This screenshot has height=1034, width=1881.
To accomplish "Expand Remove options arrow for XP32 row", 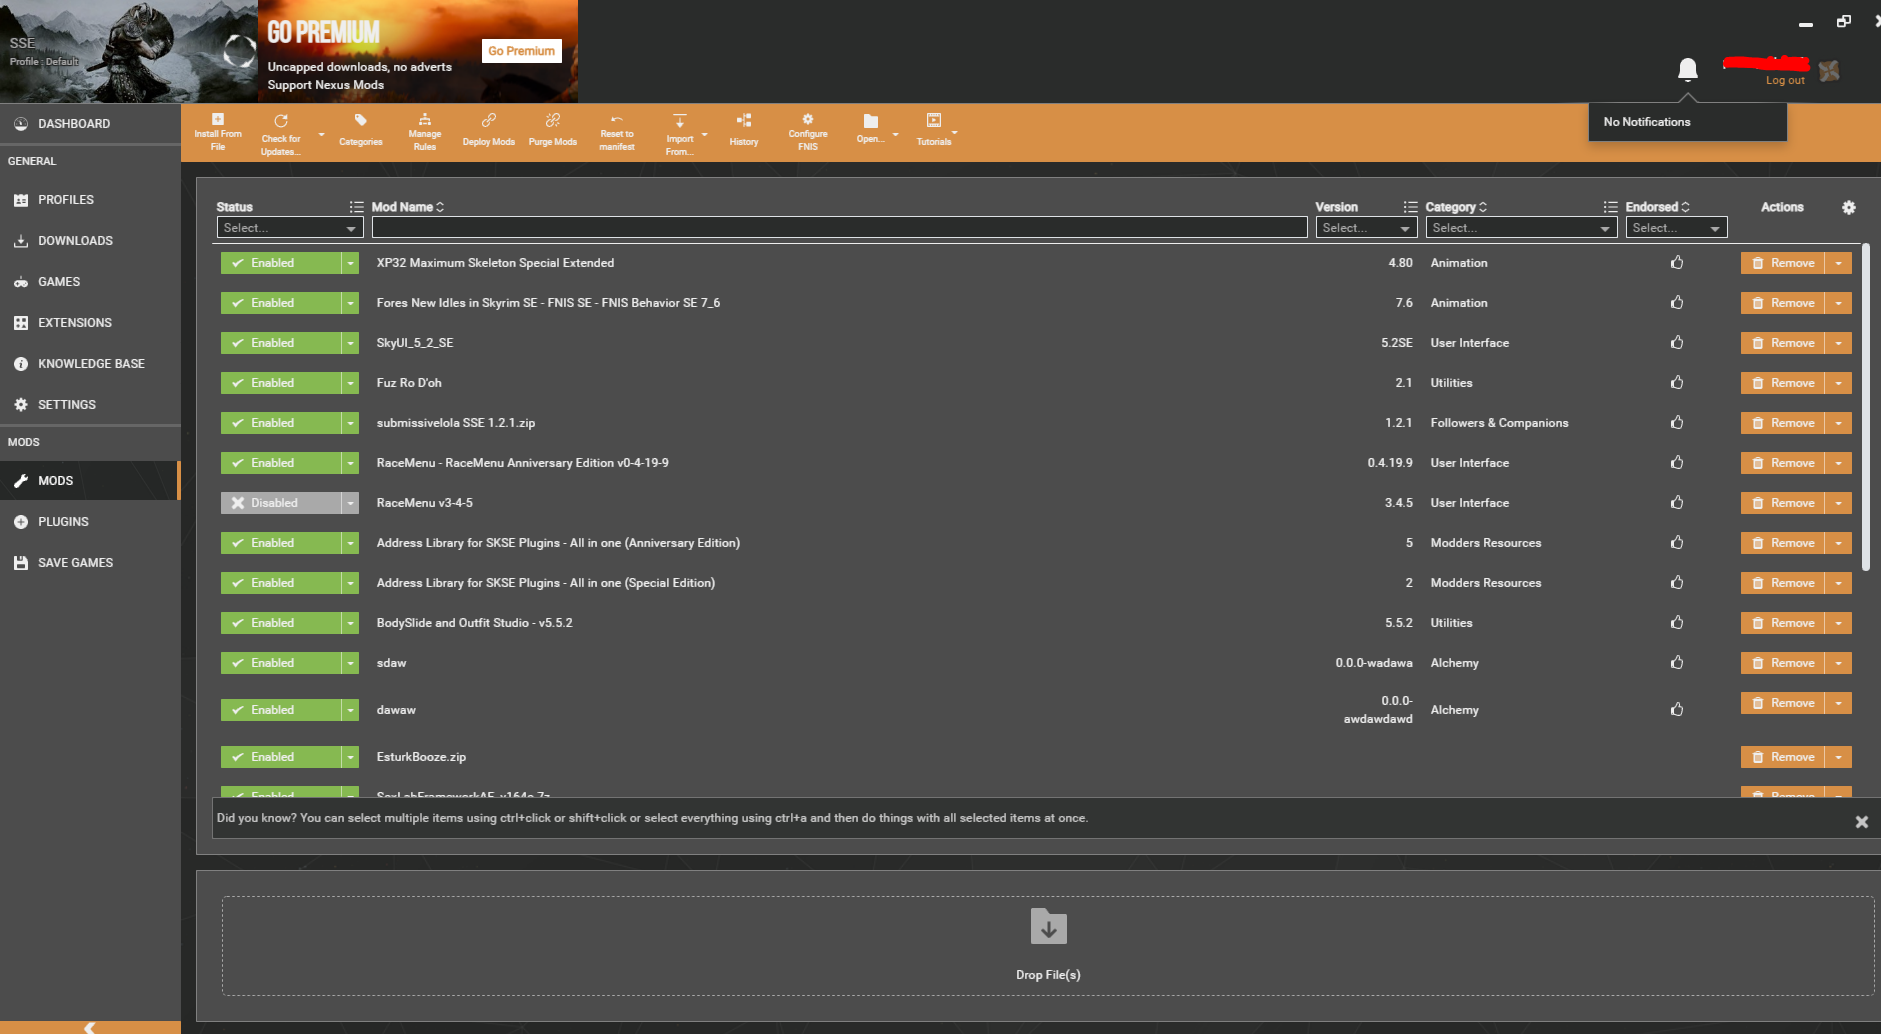I will (1839, 263).
